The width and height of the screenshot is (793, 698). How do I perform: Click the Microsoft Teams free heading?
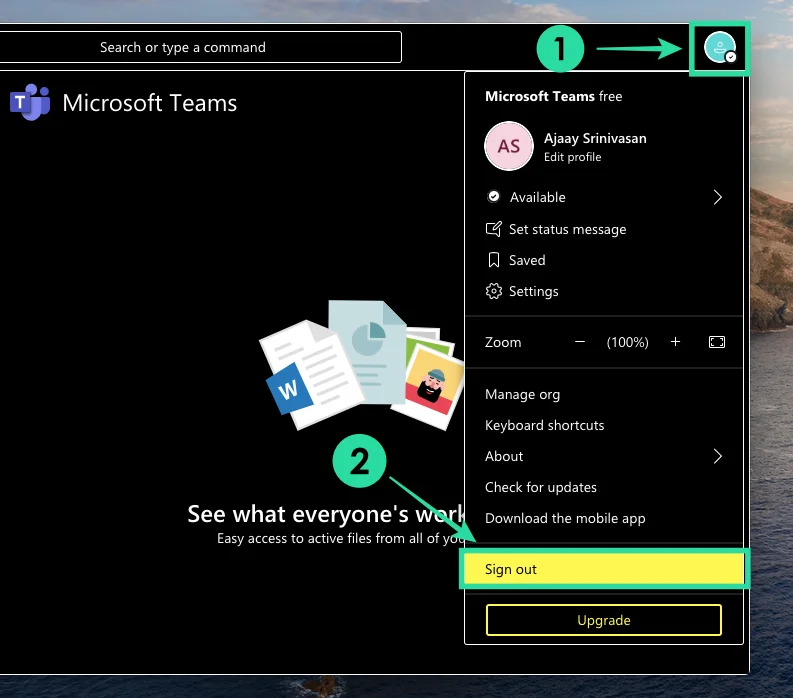[553, 96]
